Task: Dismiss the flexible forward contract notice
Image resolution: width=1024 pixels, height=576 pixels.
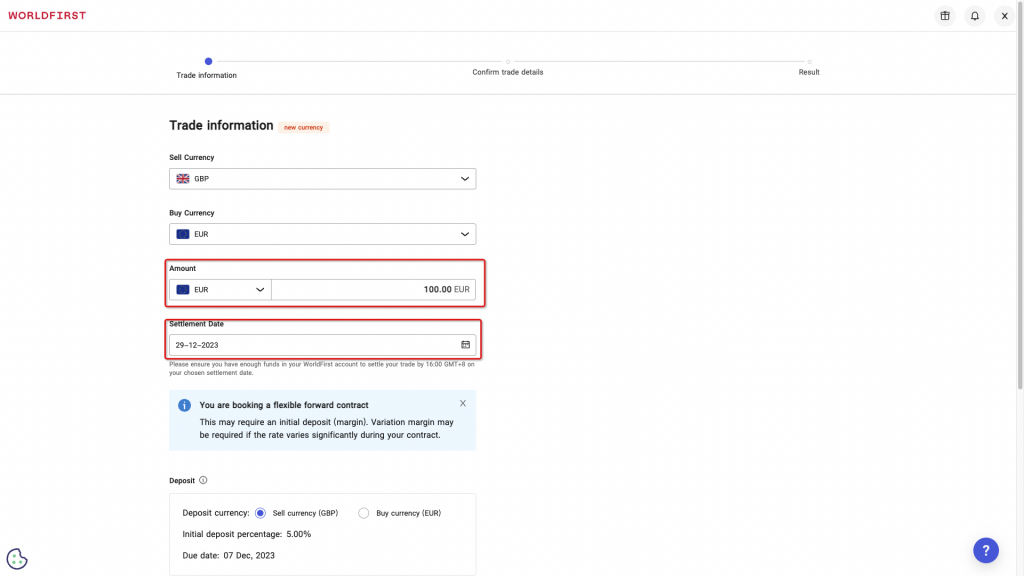Action: (x=462, y=403)
